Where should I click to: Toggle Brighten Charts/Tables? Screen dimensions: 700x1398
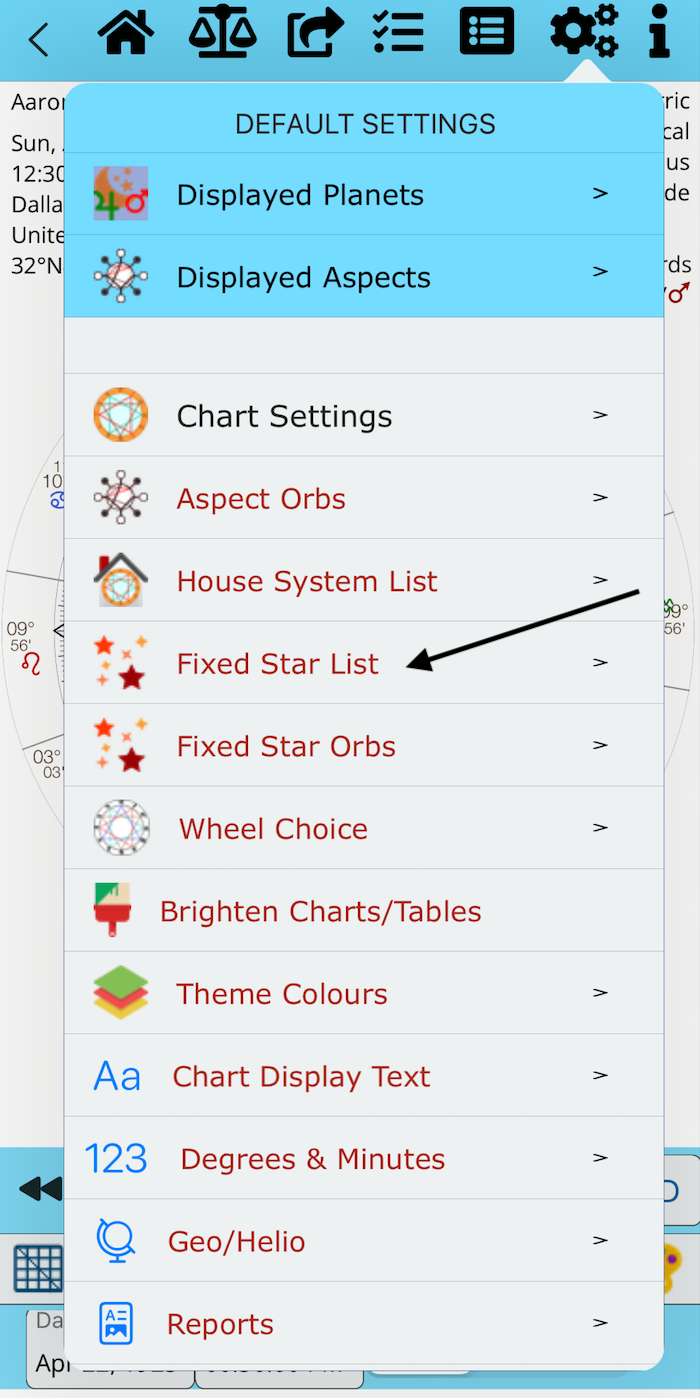(320, 911)
